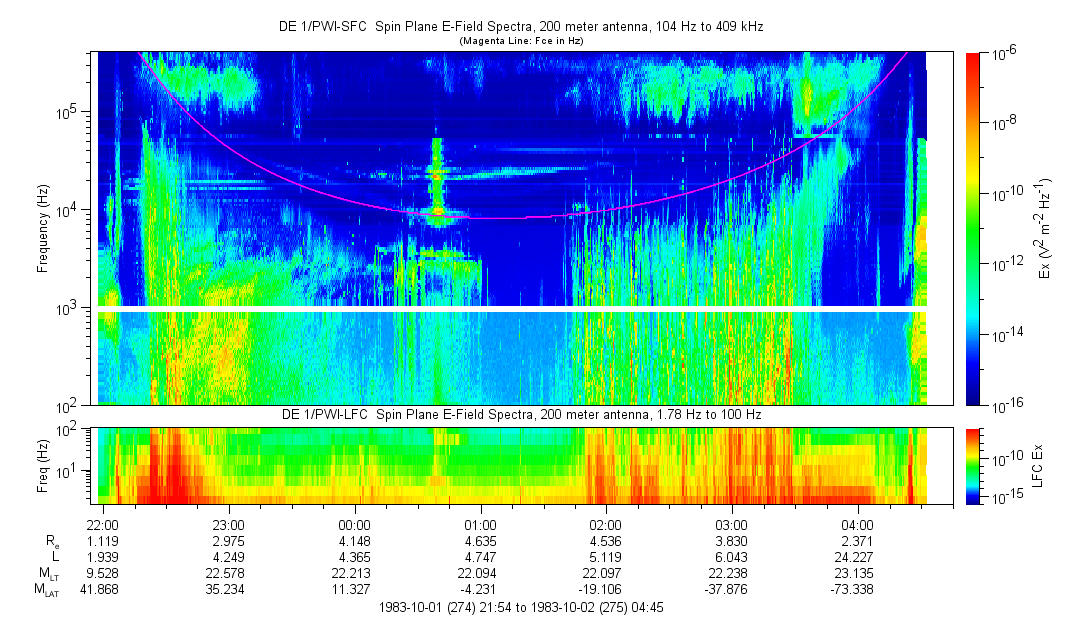
Task: Click the SFC plot title text
Action: click(x=521, y=26)
